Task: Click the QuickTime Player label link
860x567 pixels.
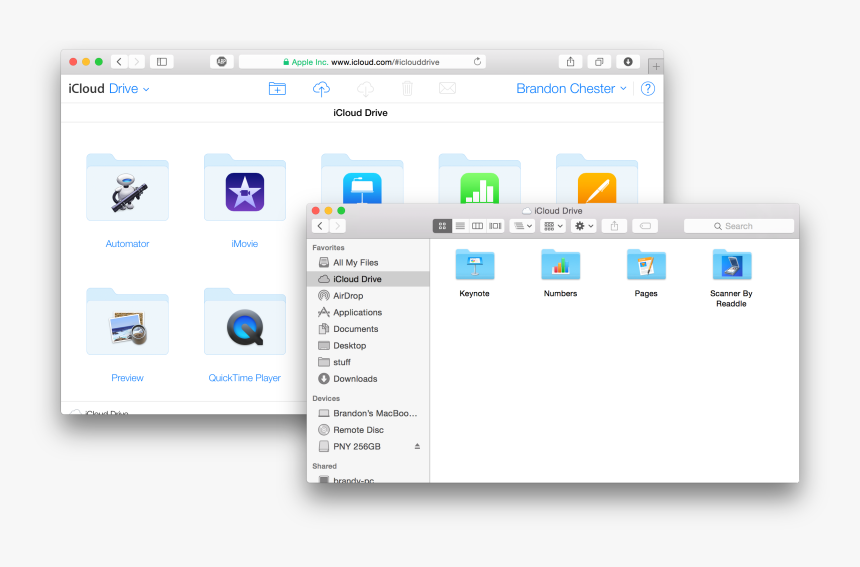Action: click(x=245, y=378)
